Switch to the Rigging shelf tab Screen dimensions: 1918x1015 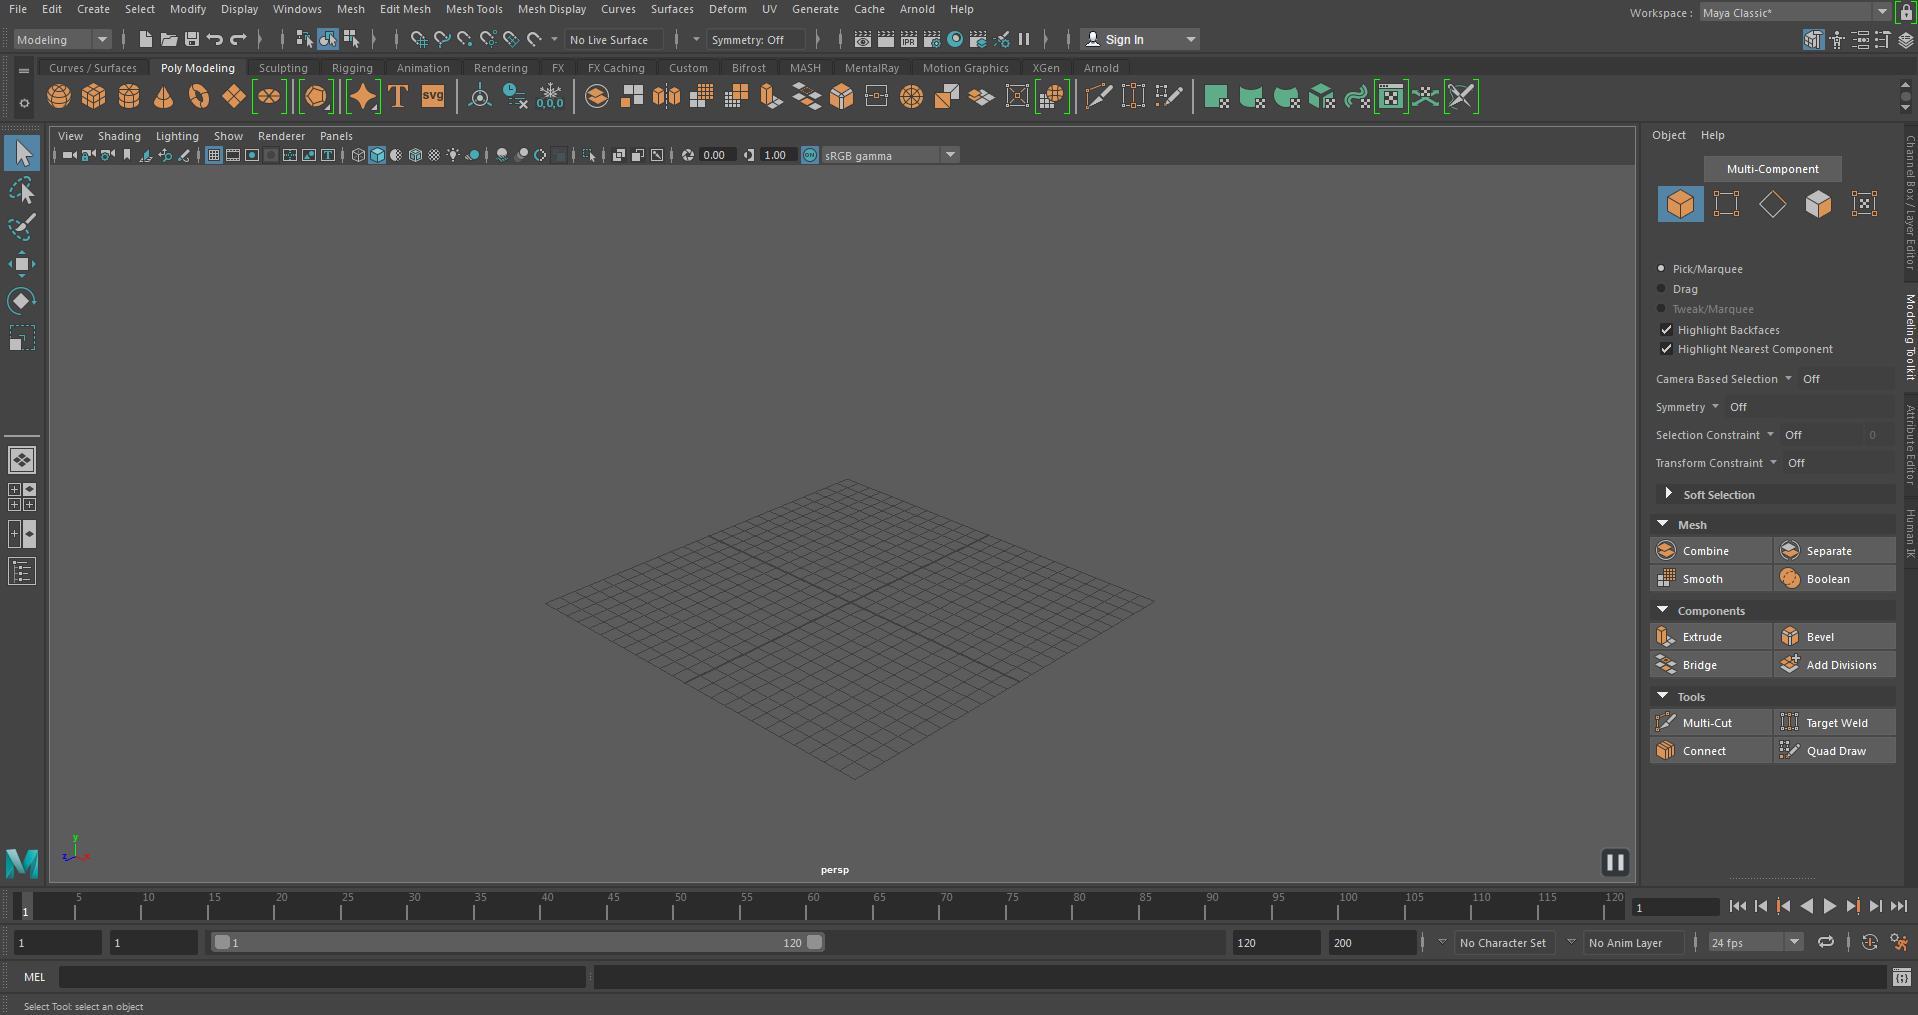click(352, 68)
